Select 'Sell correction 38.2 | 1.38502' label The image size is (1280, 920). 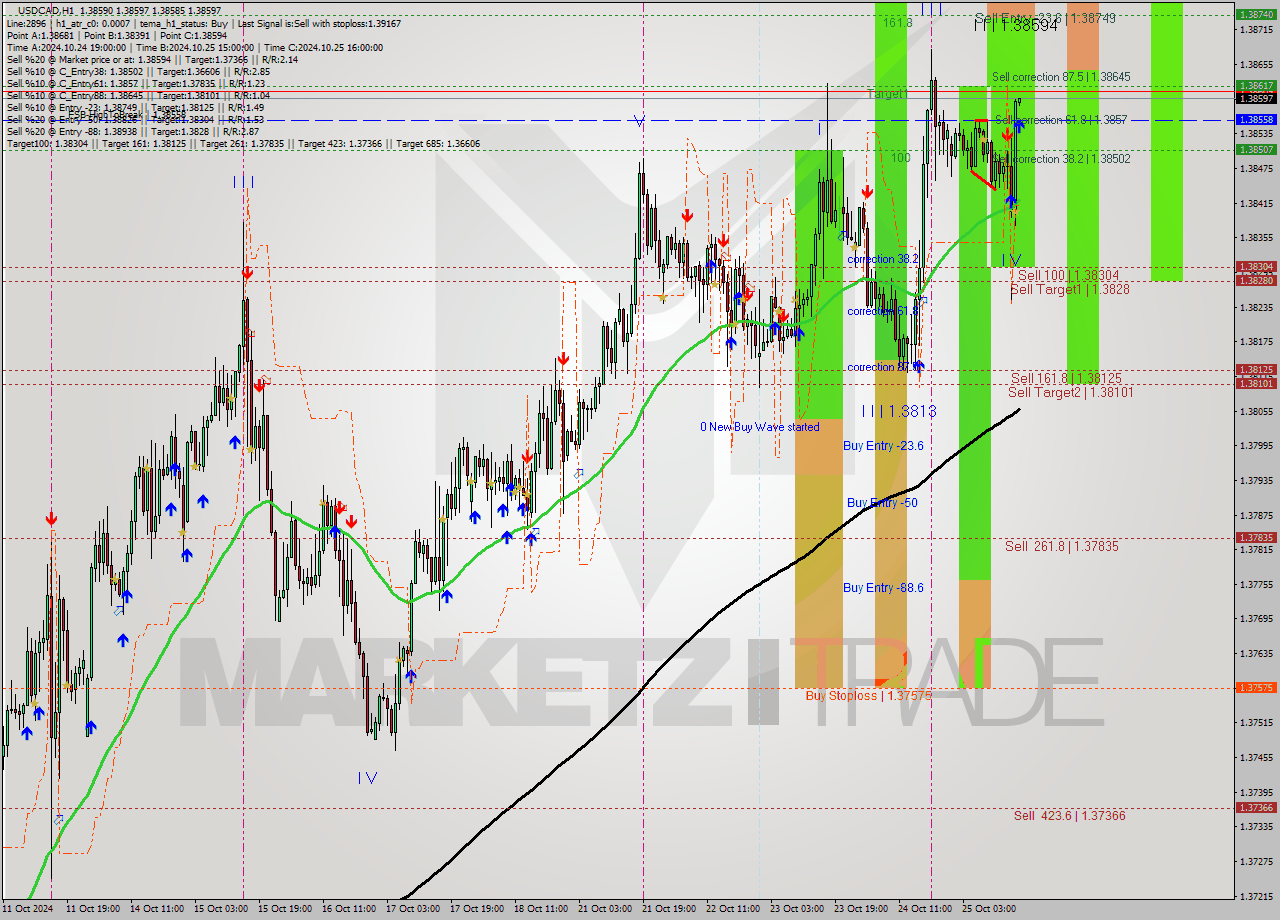tap(1062, 159)
